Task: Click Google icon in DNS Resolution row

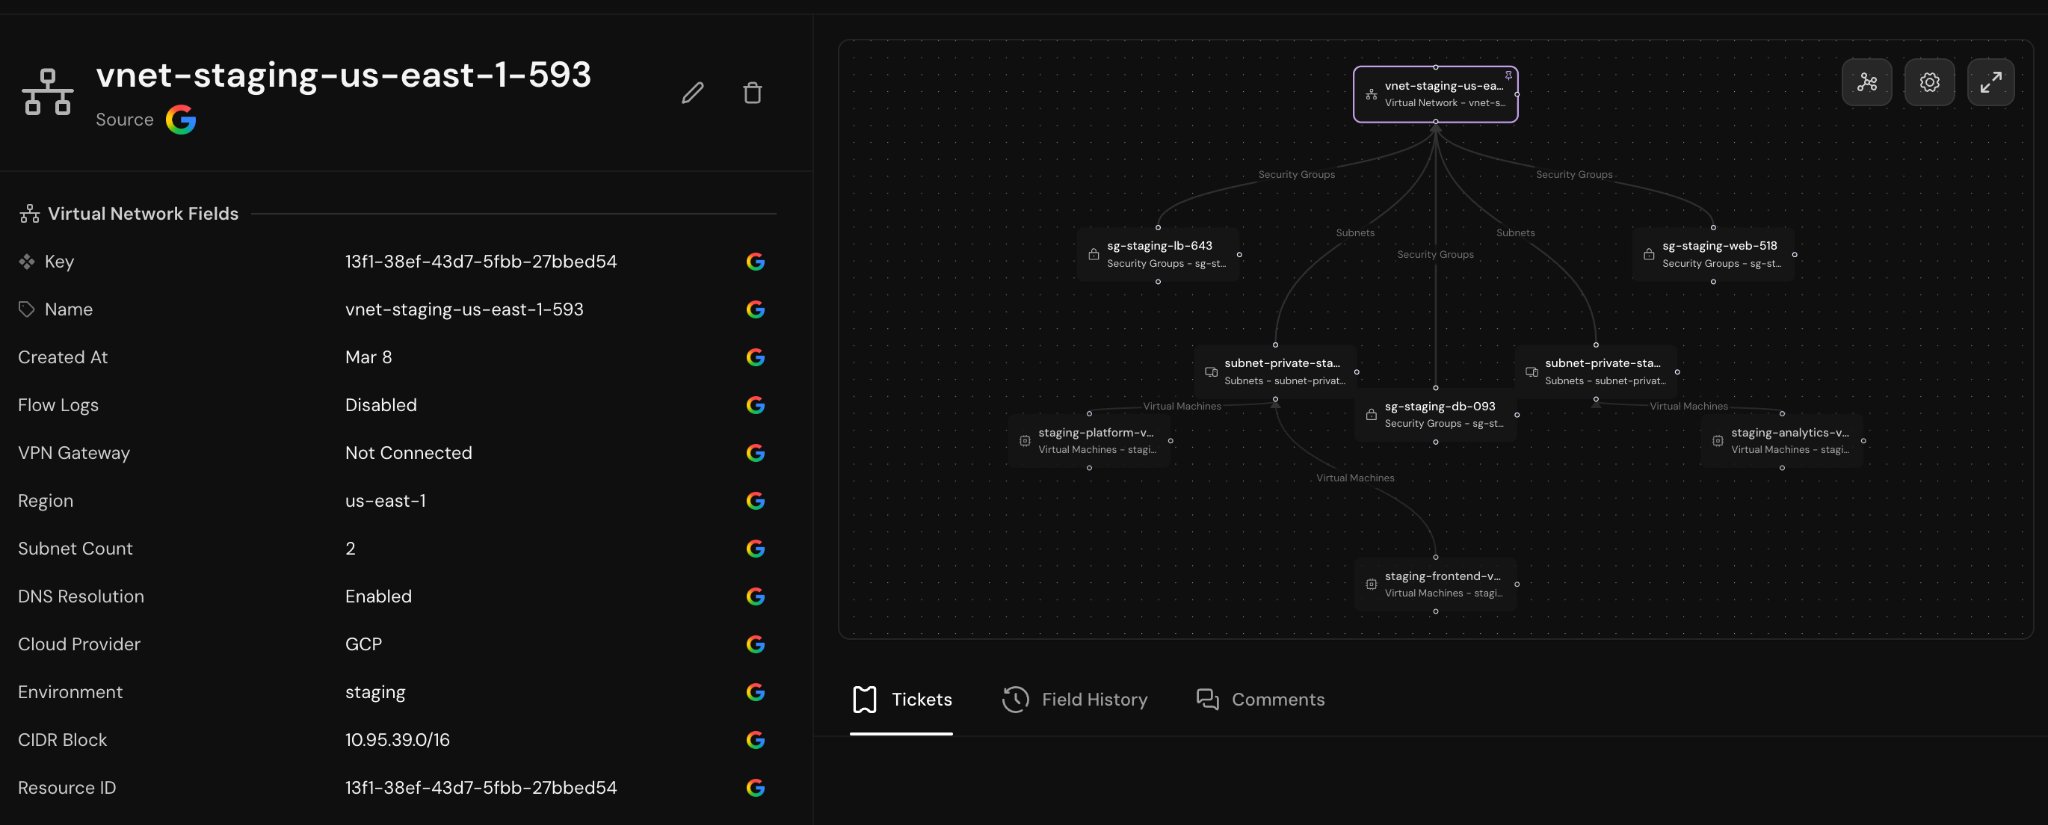Action: (756, 596)
